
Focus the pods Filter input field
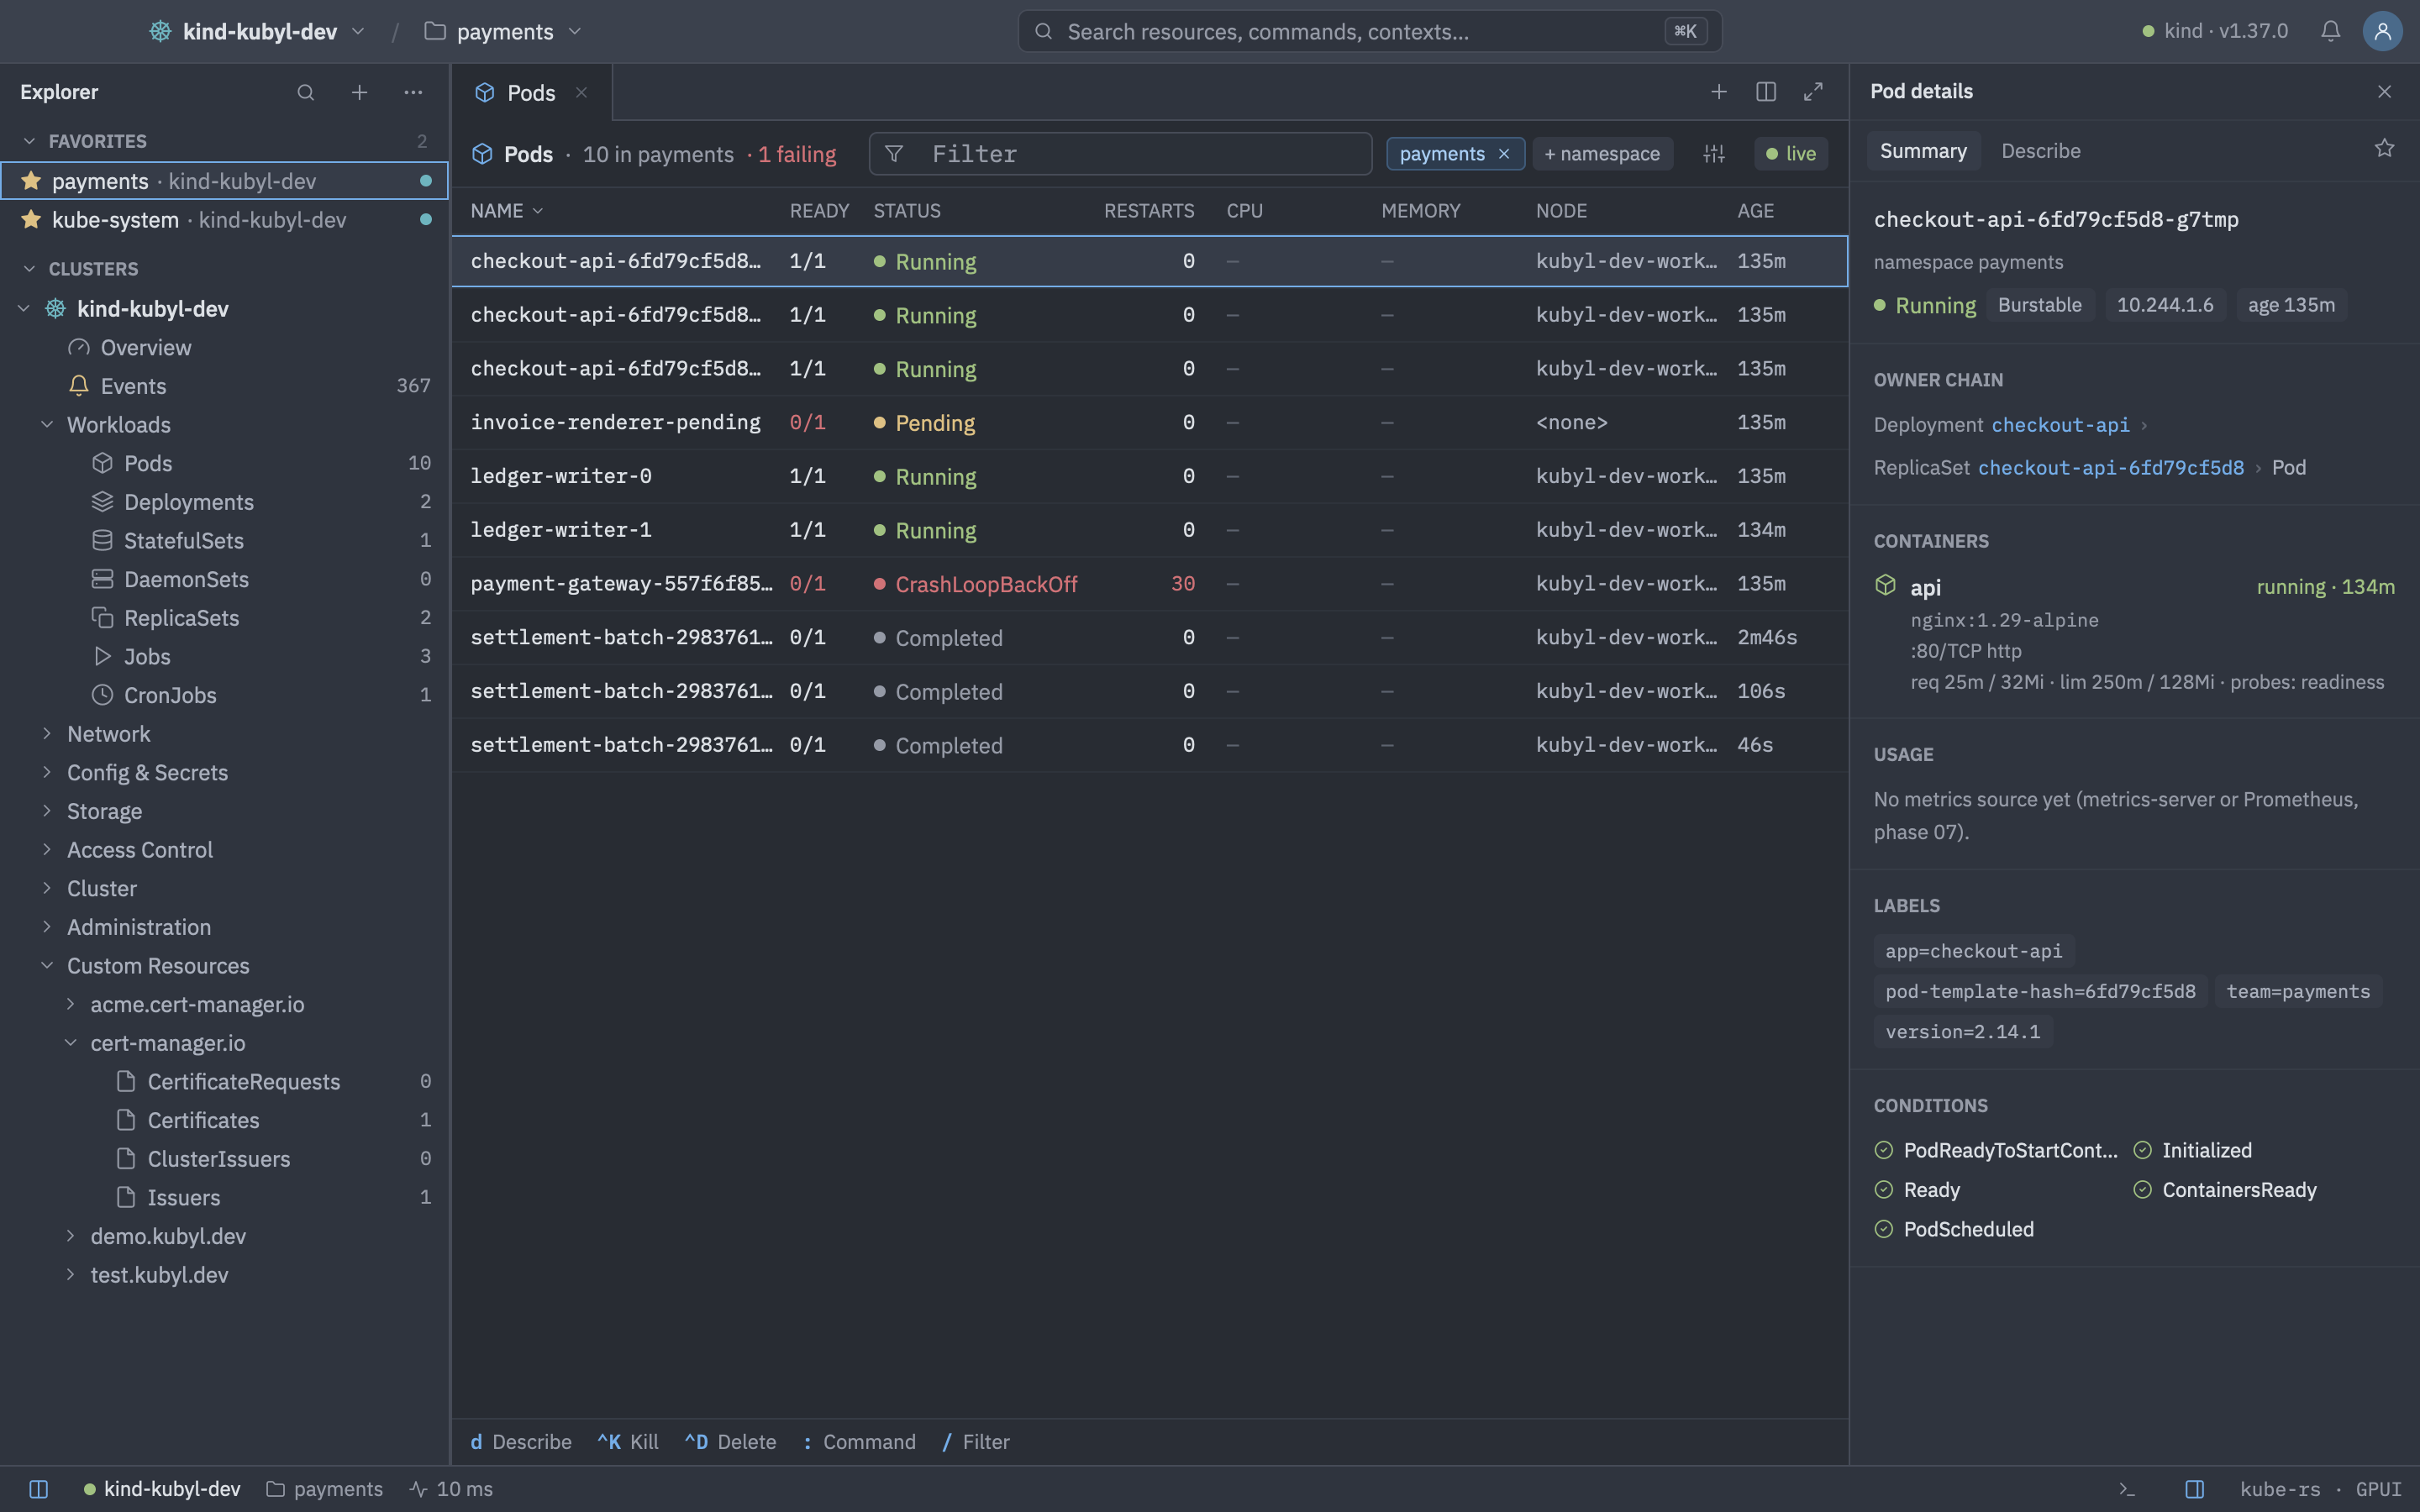pos(1120,154)
